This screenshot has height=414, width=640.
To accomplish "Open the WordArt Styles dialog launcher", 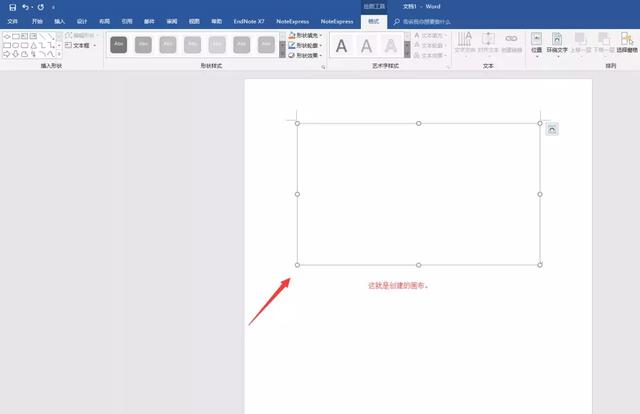I will (449, 67).
